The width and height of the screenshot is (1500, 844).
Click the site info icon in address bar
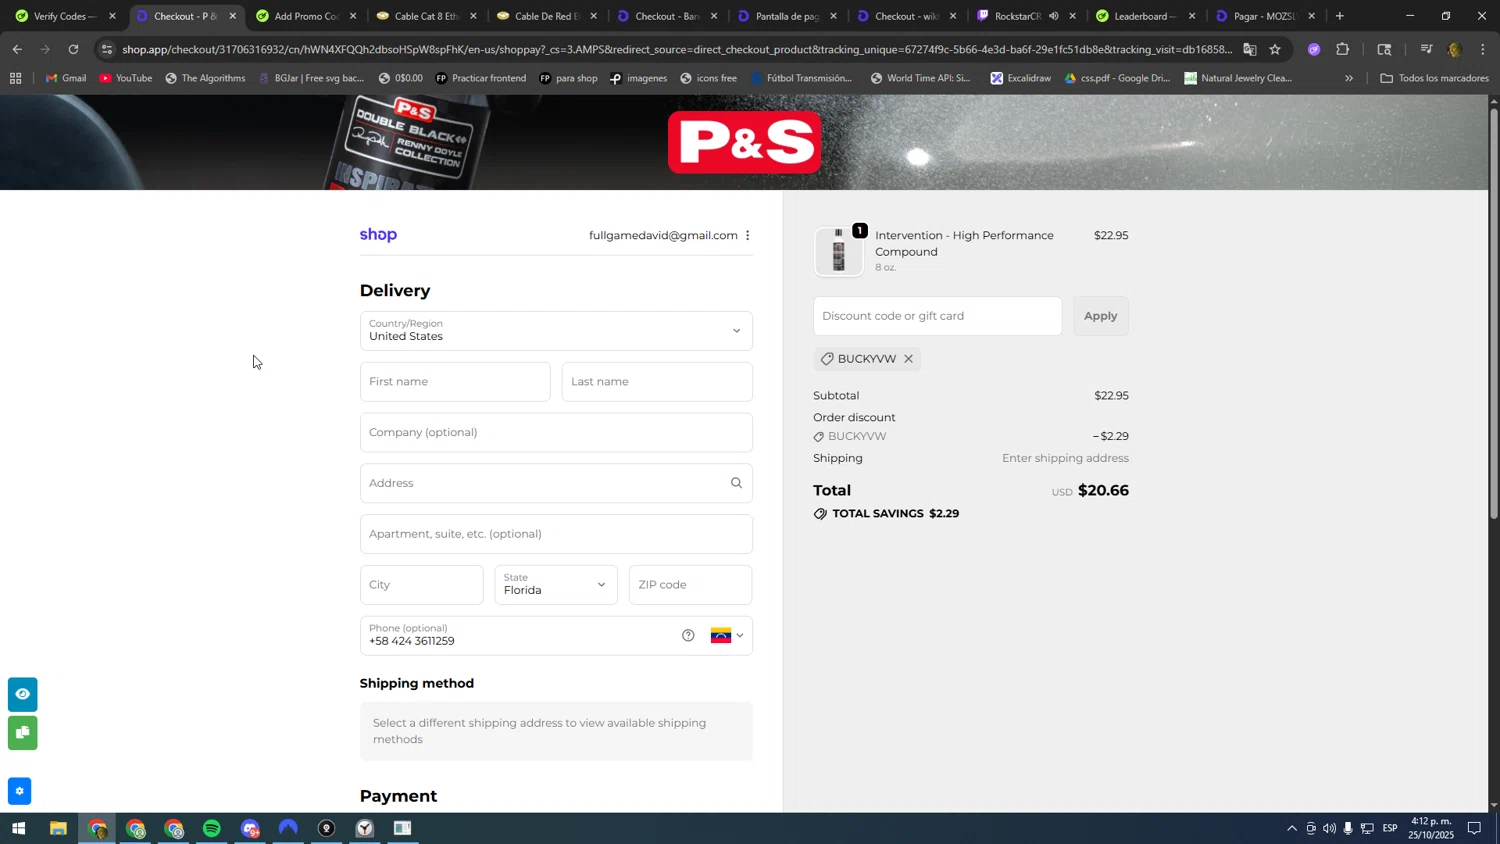coord(107,49)
